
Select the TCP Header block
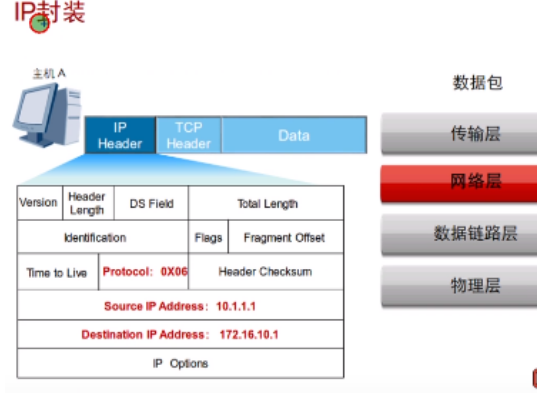189,135
